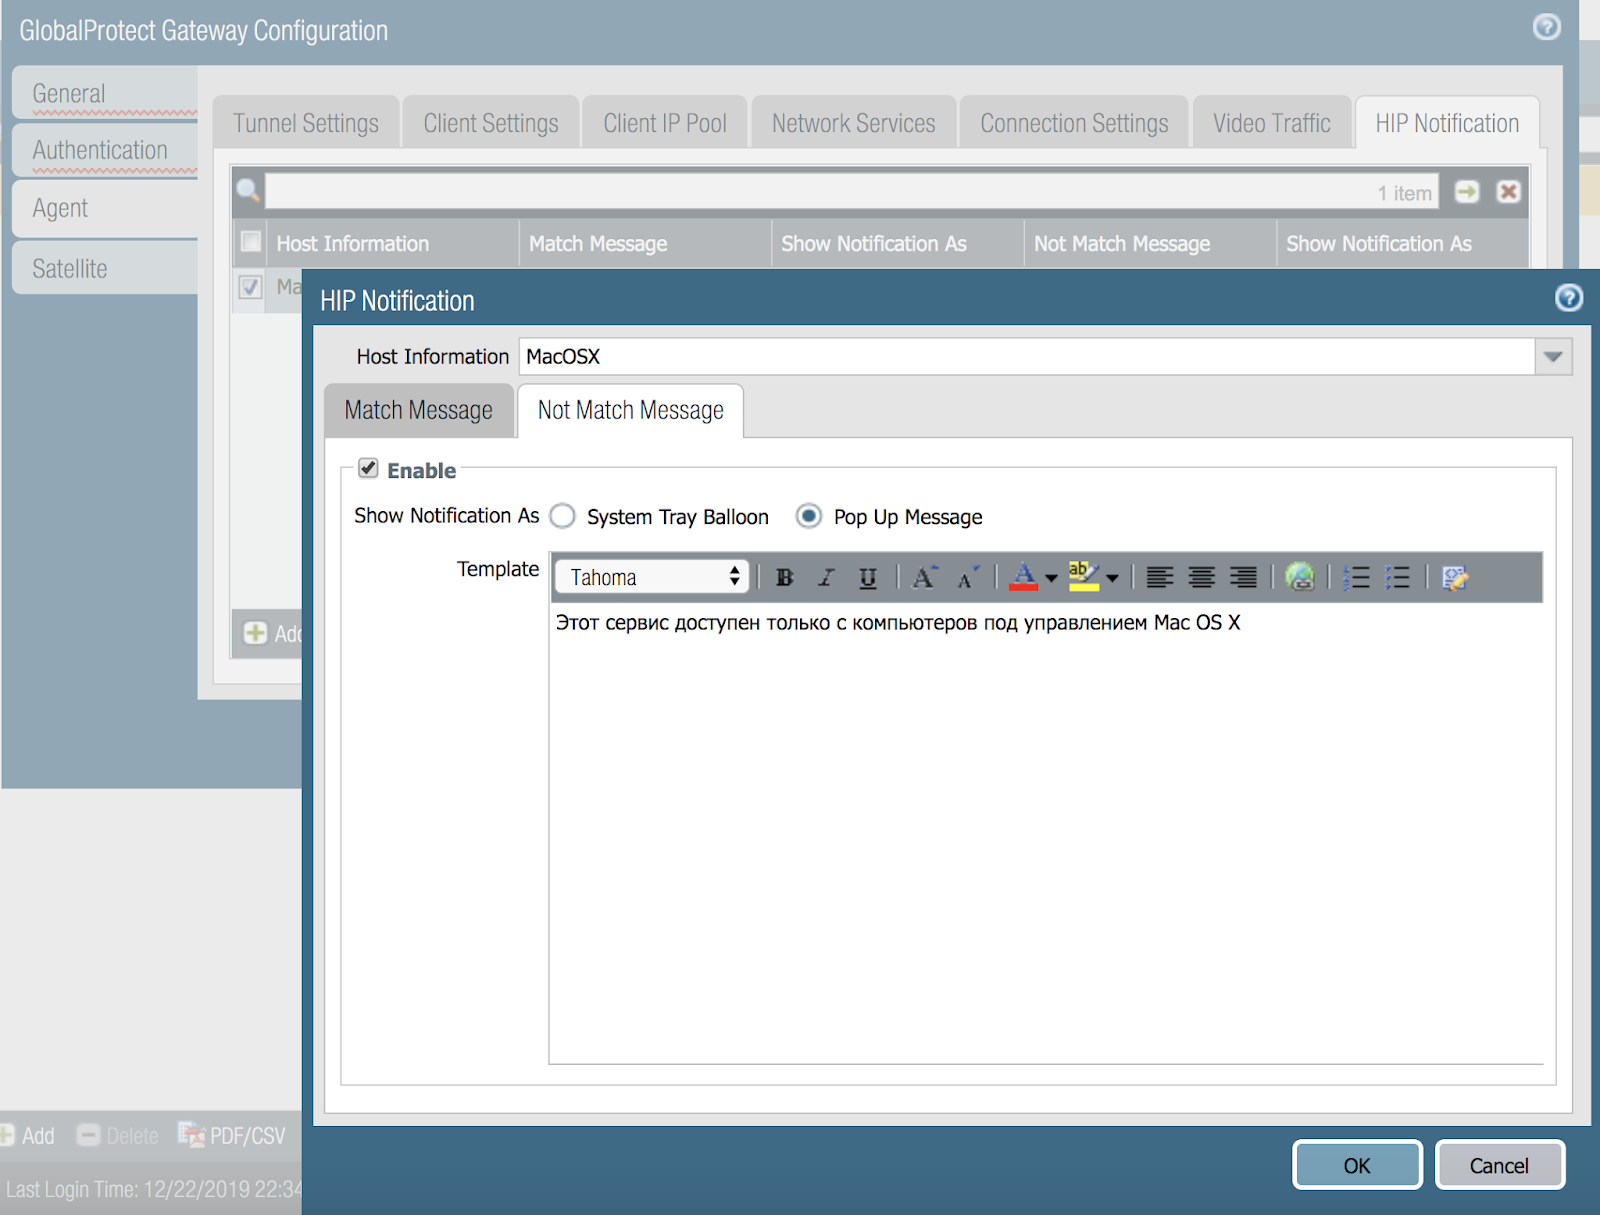Insert a numbered list
Viewport: 1600px width, 1215px height.
click(1356, 577)
